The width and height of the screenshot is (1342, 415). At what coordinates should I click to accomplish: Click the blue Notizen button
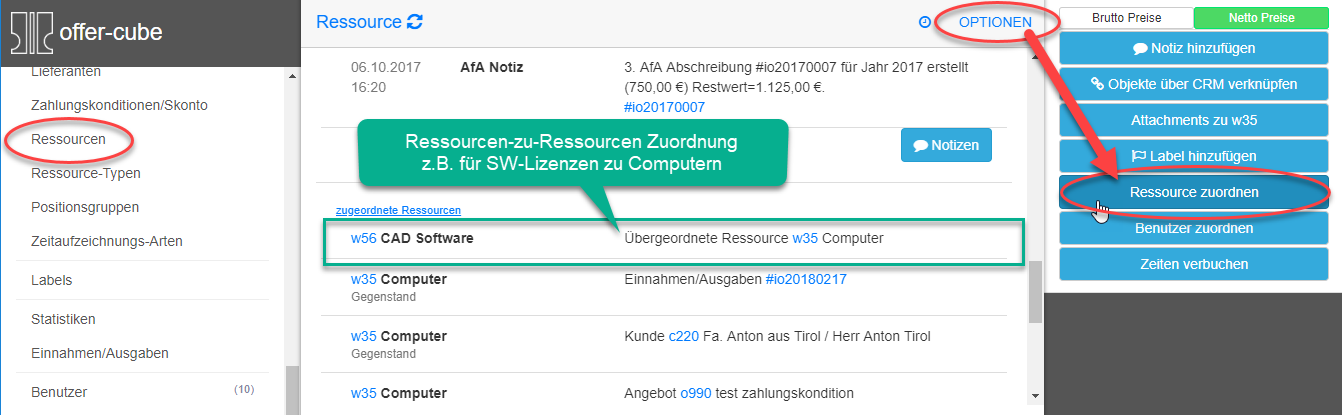click(x=946, y=145)
